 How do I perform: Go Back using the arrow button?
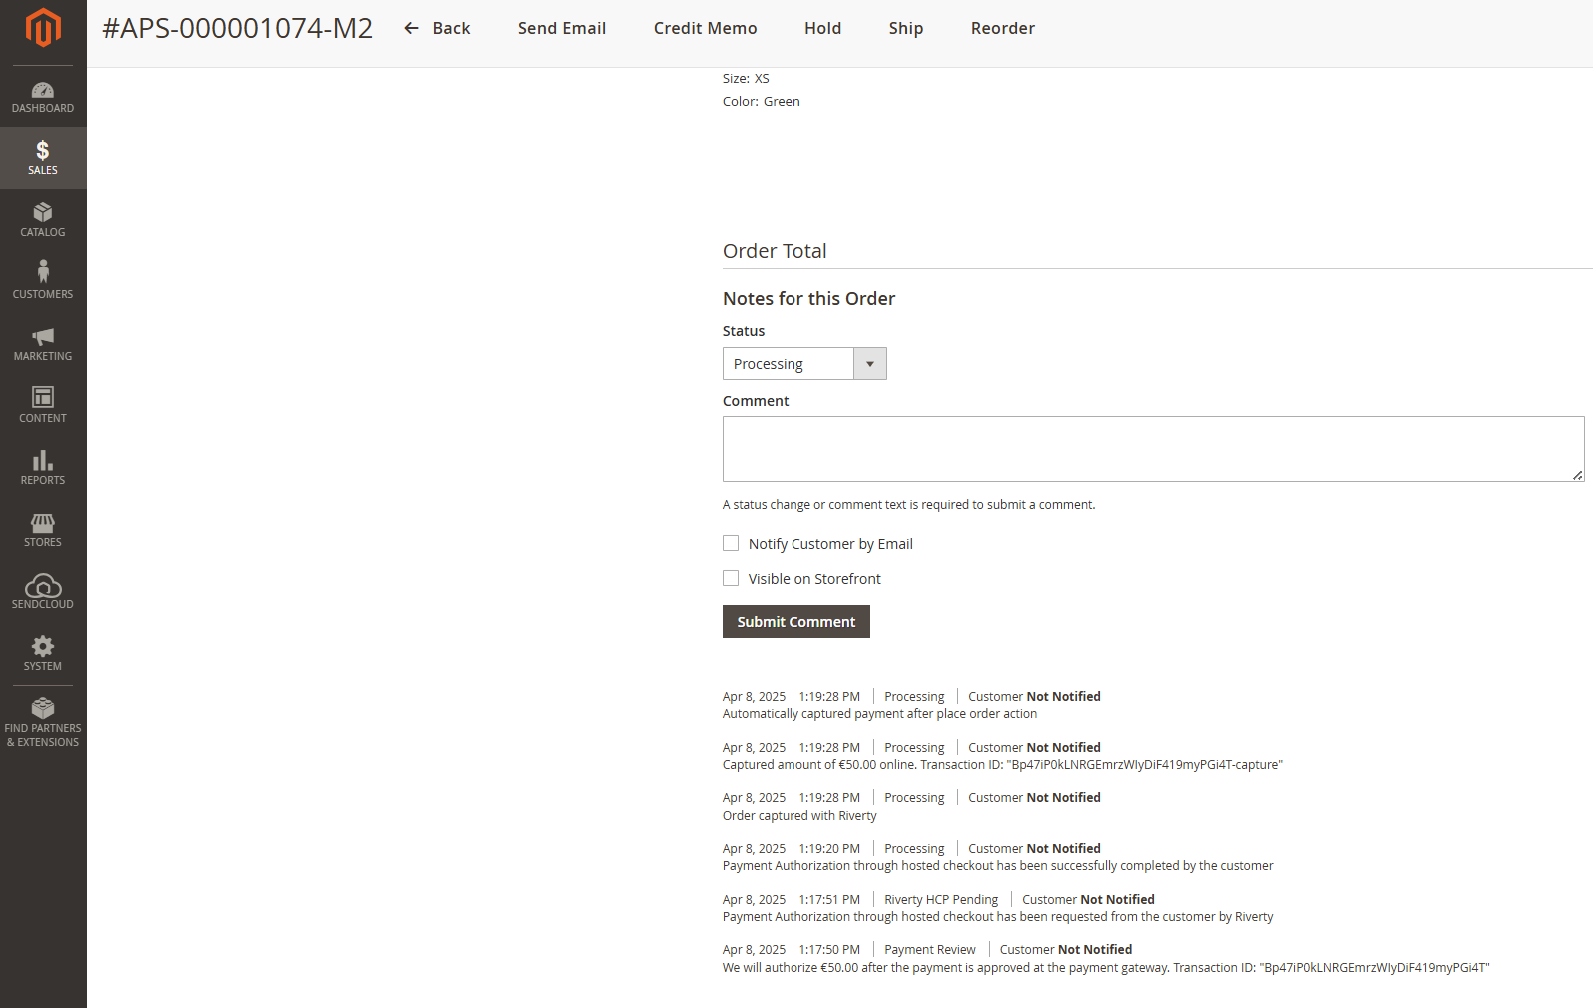pos(437,28)
